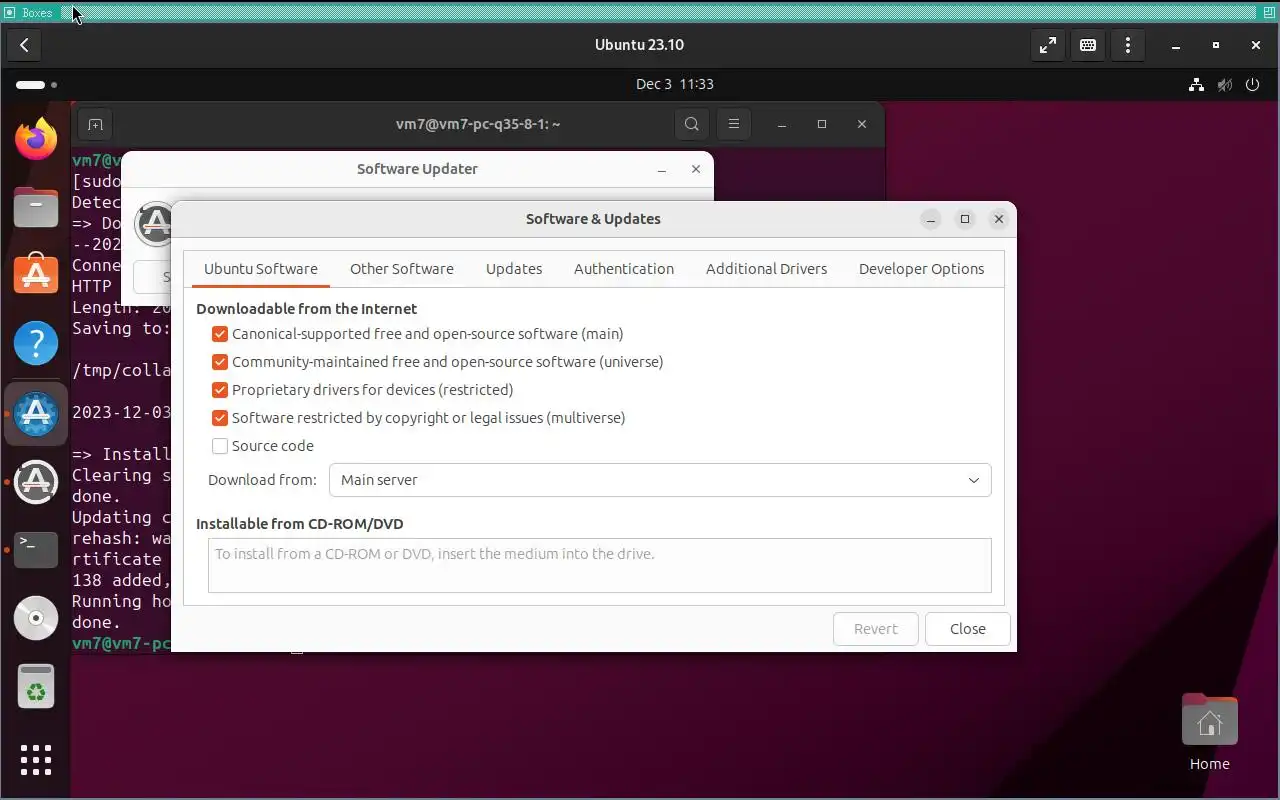Open the Files manager dock icon

36,207
